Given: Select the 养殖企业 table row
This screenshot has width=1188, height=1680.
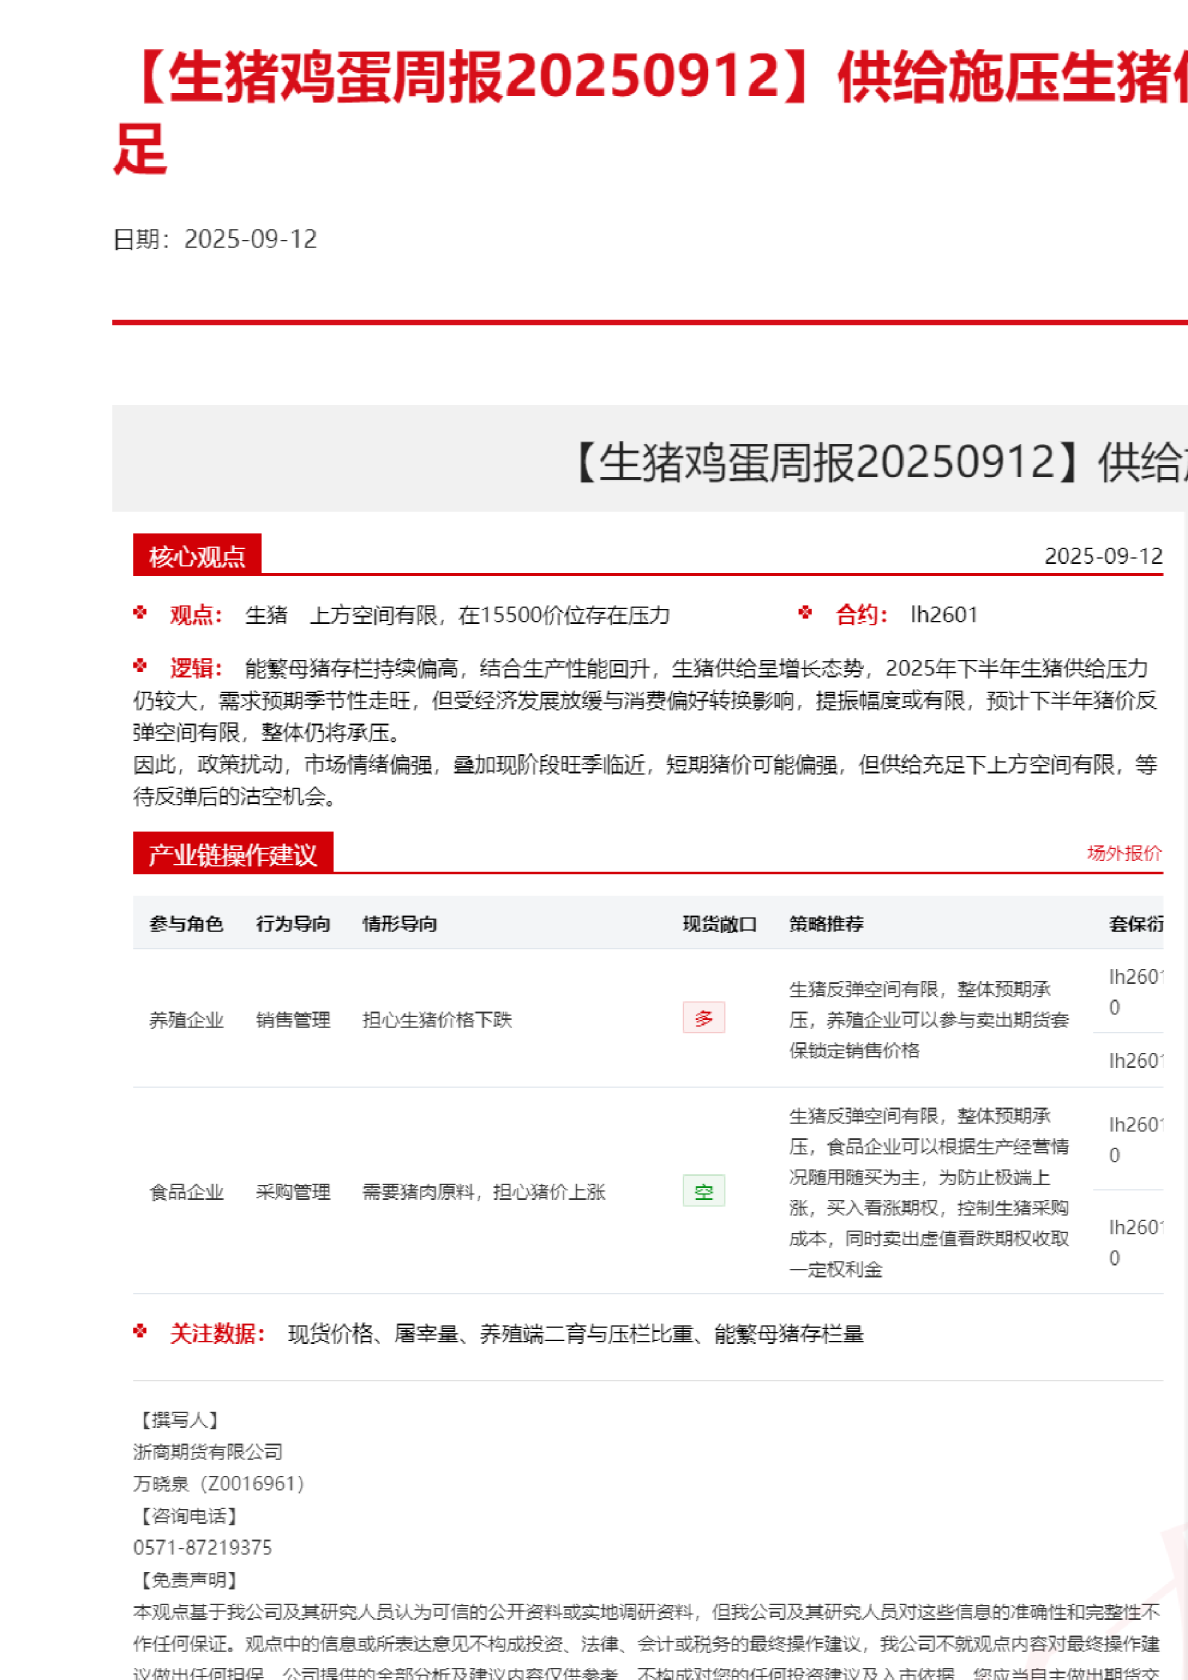Looking at the screenshot, I should click(186, 1020).
